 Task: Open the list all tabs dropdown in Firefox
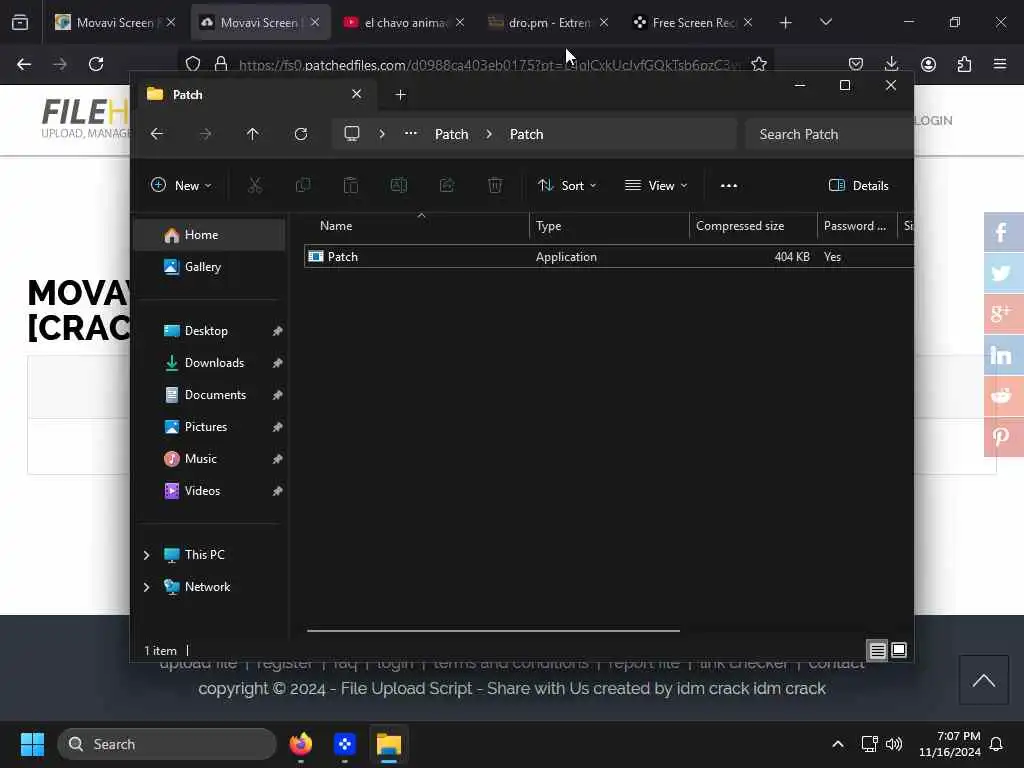pyautogui.click(x=825, y=22)
